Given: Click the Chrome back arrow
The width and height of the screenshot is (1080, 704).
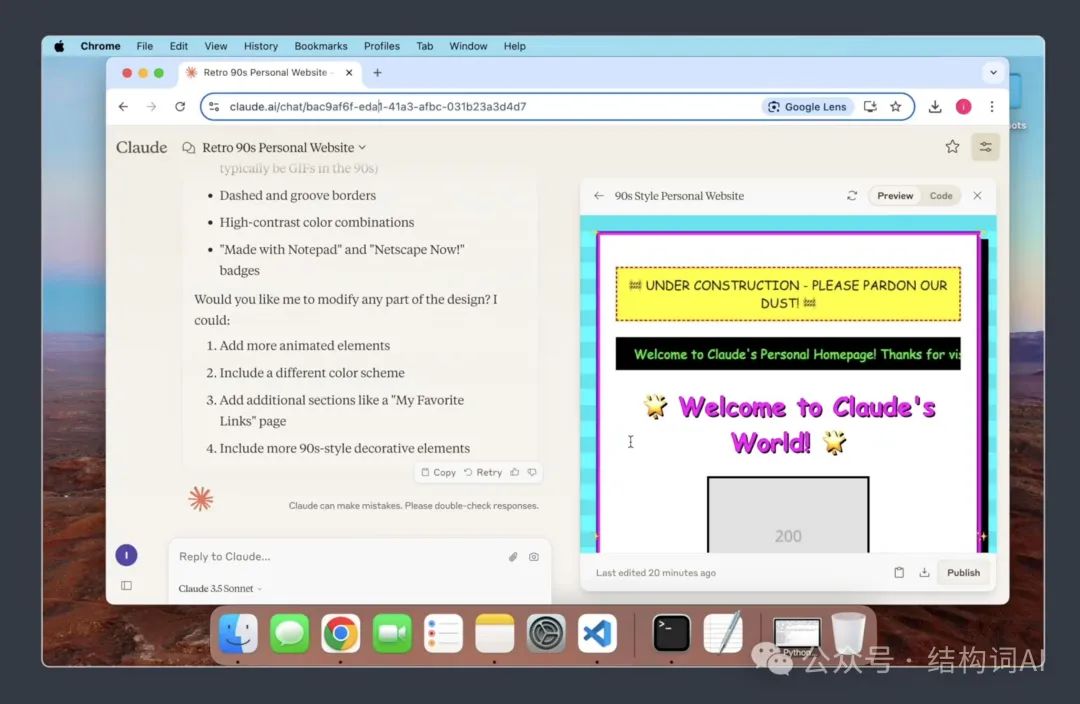Looking at the screenshot, I should click(123, 107).
